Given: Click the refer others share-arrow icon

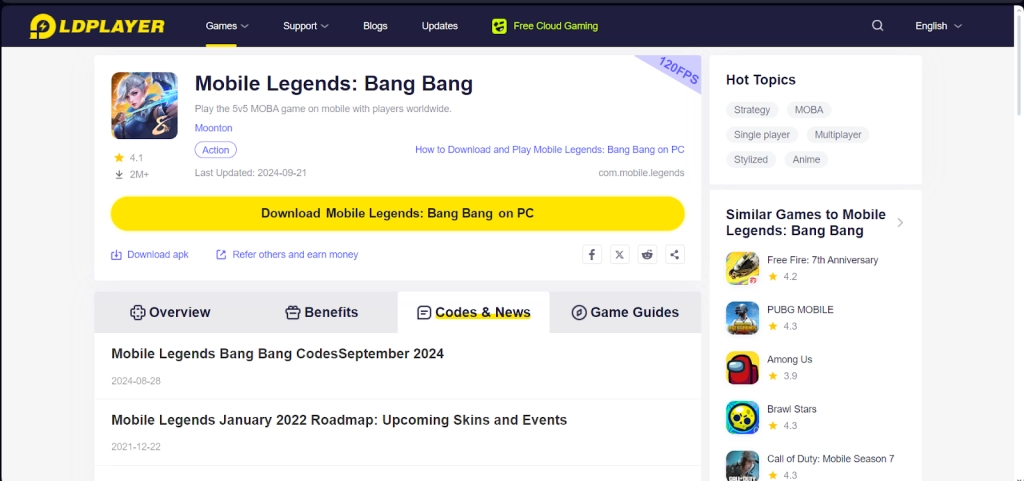Looking at the screenshot, I should click(221, 255).
